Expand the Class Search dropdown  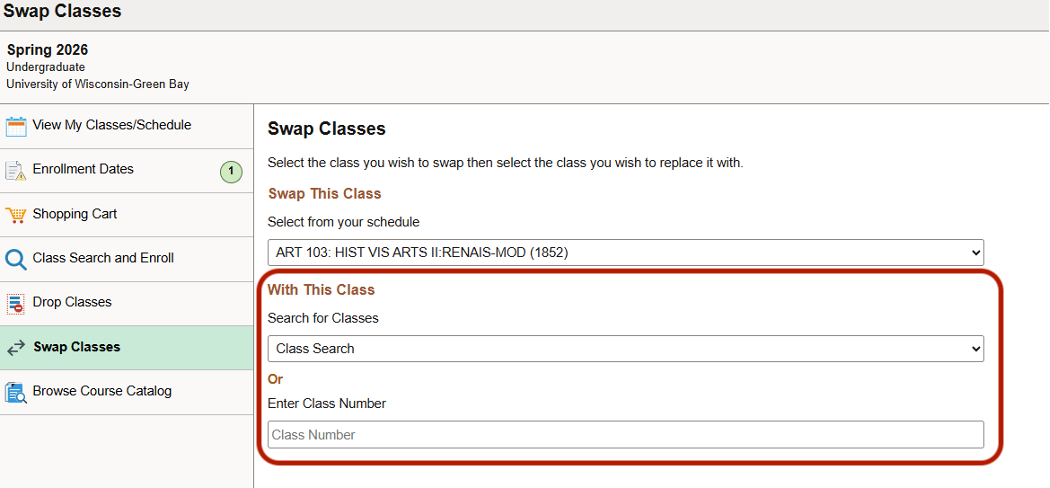pyautogui.click(x=625, y=349)
